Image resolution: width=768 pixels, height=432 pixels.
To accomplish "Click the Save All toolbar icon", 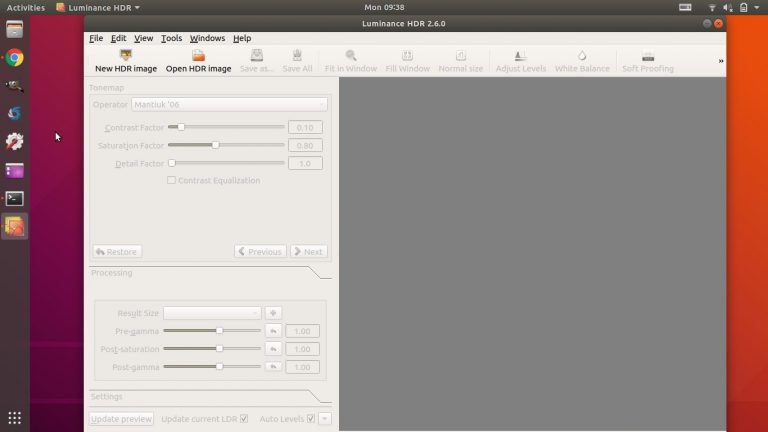I will point(297,55).
